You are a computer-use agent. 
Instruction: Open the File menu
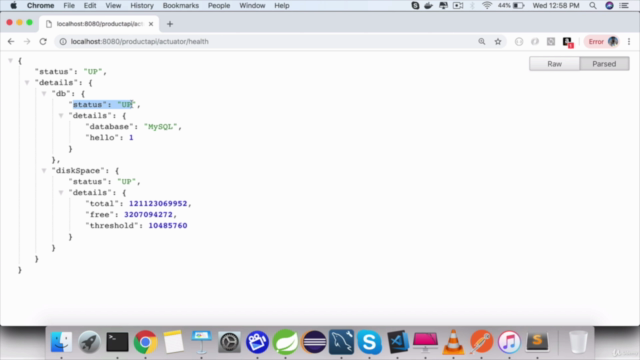69,6
